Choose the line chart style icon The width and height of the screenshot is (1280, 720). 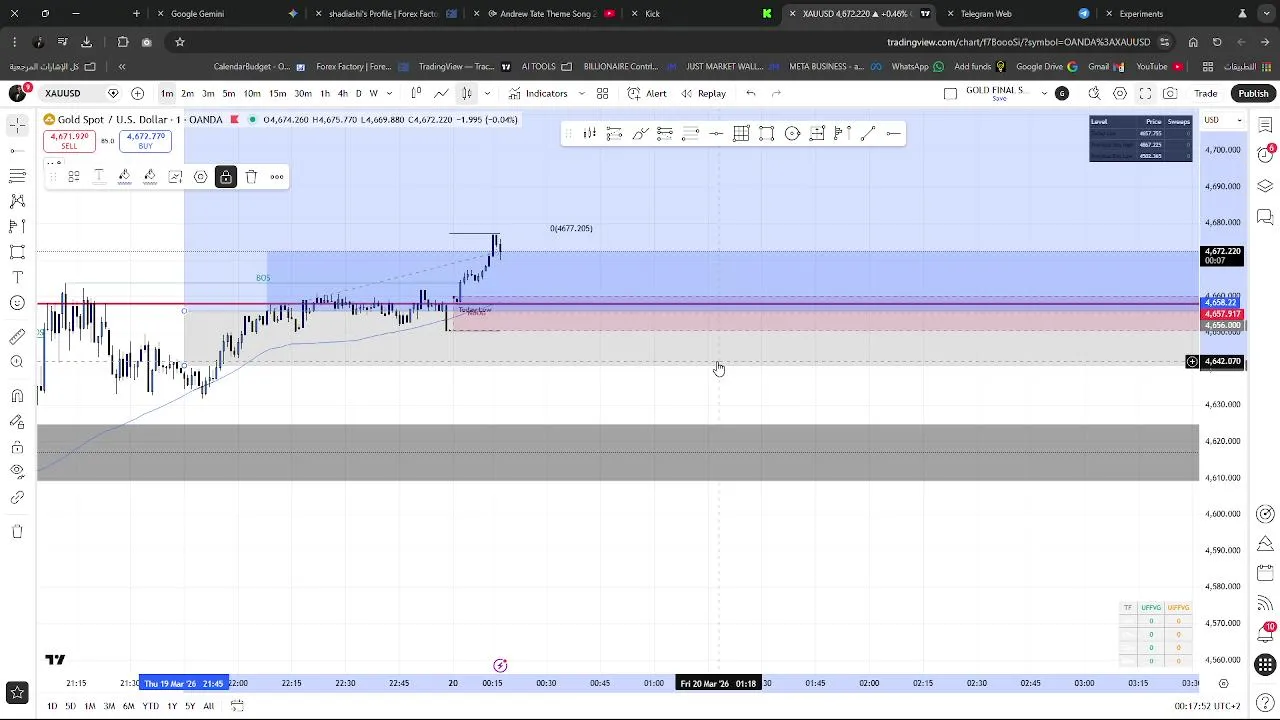tap(441, 93)
